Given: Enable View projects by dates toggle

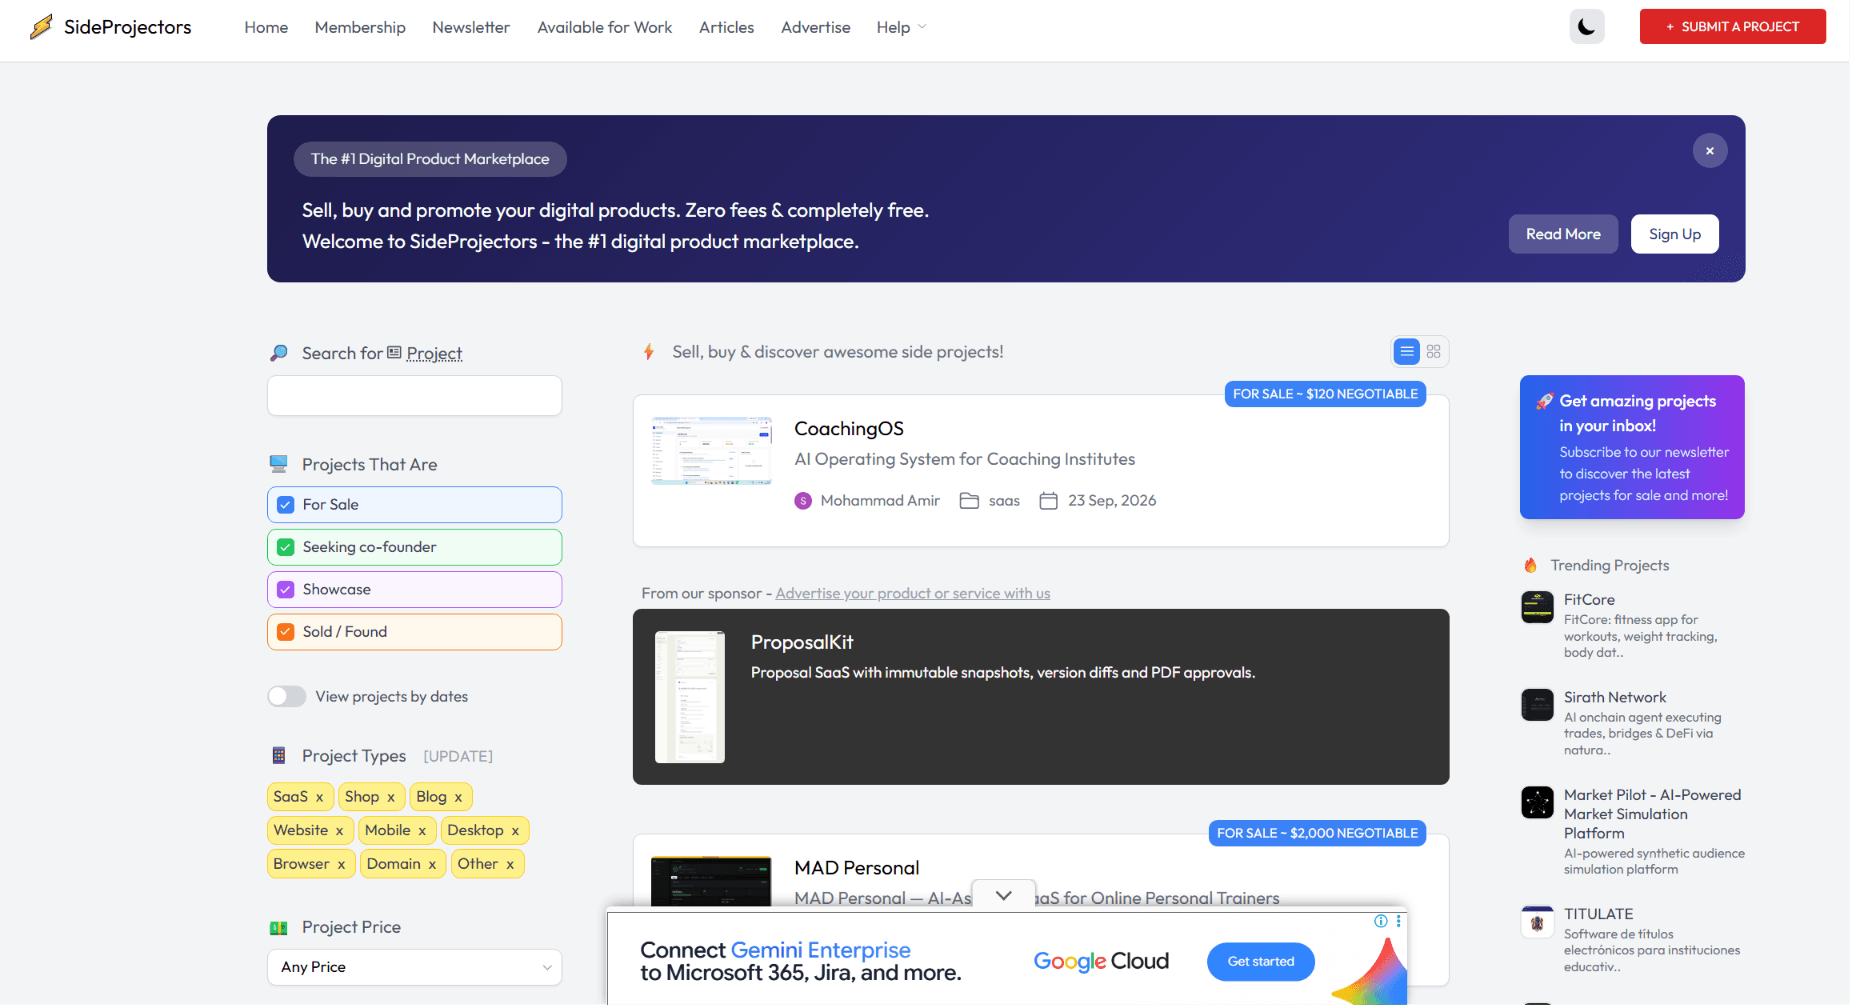Looking at the screenshot, I should 287,697.
